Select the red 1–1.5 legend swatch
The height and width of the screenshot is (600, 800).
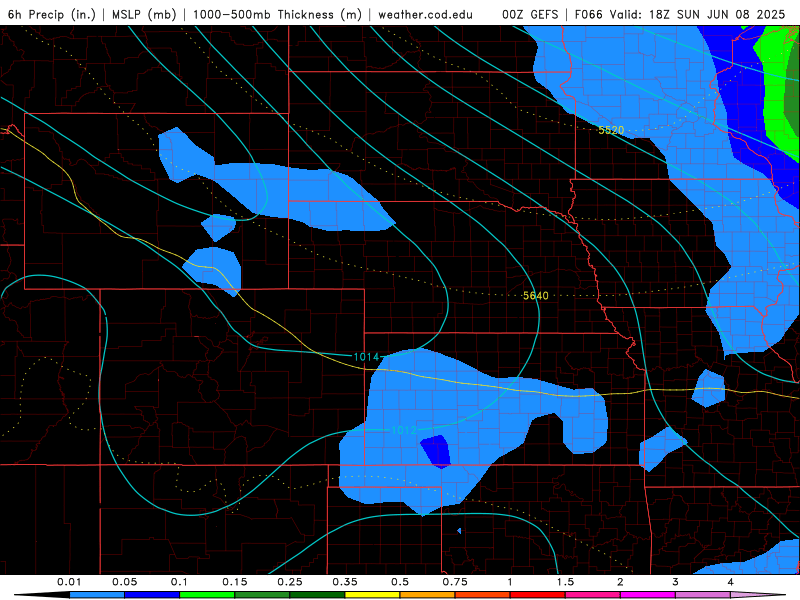point(538,595)
